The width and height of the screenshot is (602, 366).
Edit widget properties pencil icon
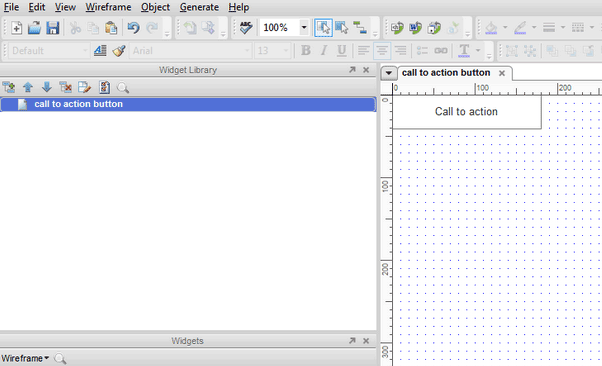(x=84, y=88)
